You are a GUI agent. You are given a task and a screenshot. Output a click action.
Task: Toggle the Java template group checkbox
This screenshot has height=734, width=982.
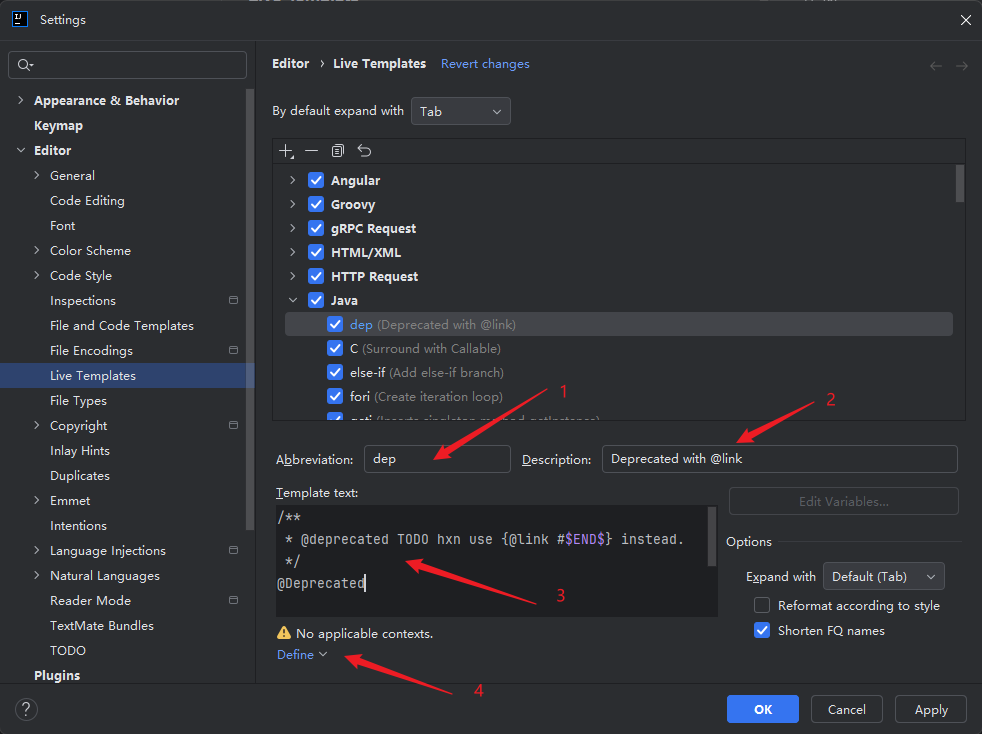[x=316, y=300]
